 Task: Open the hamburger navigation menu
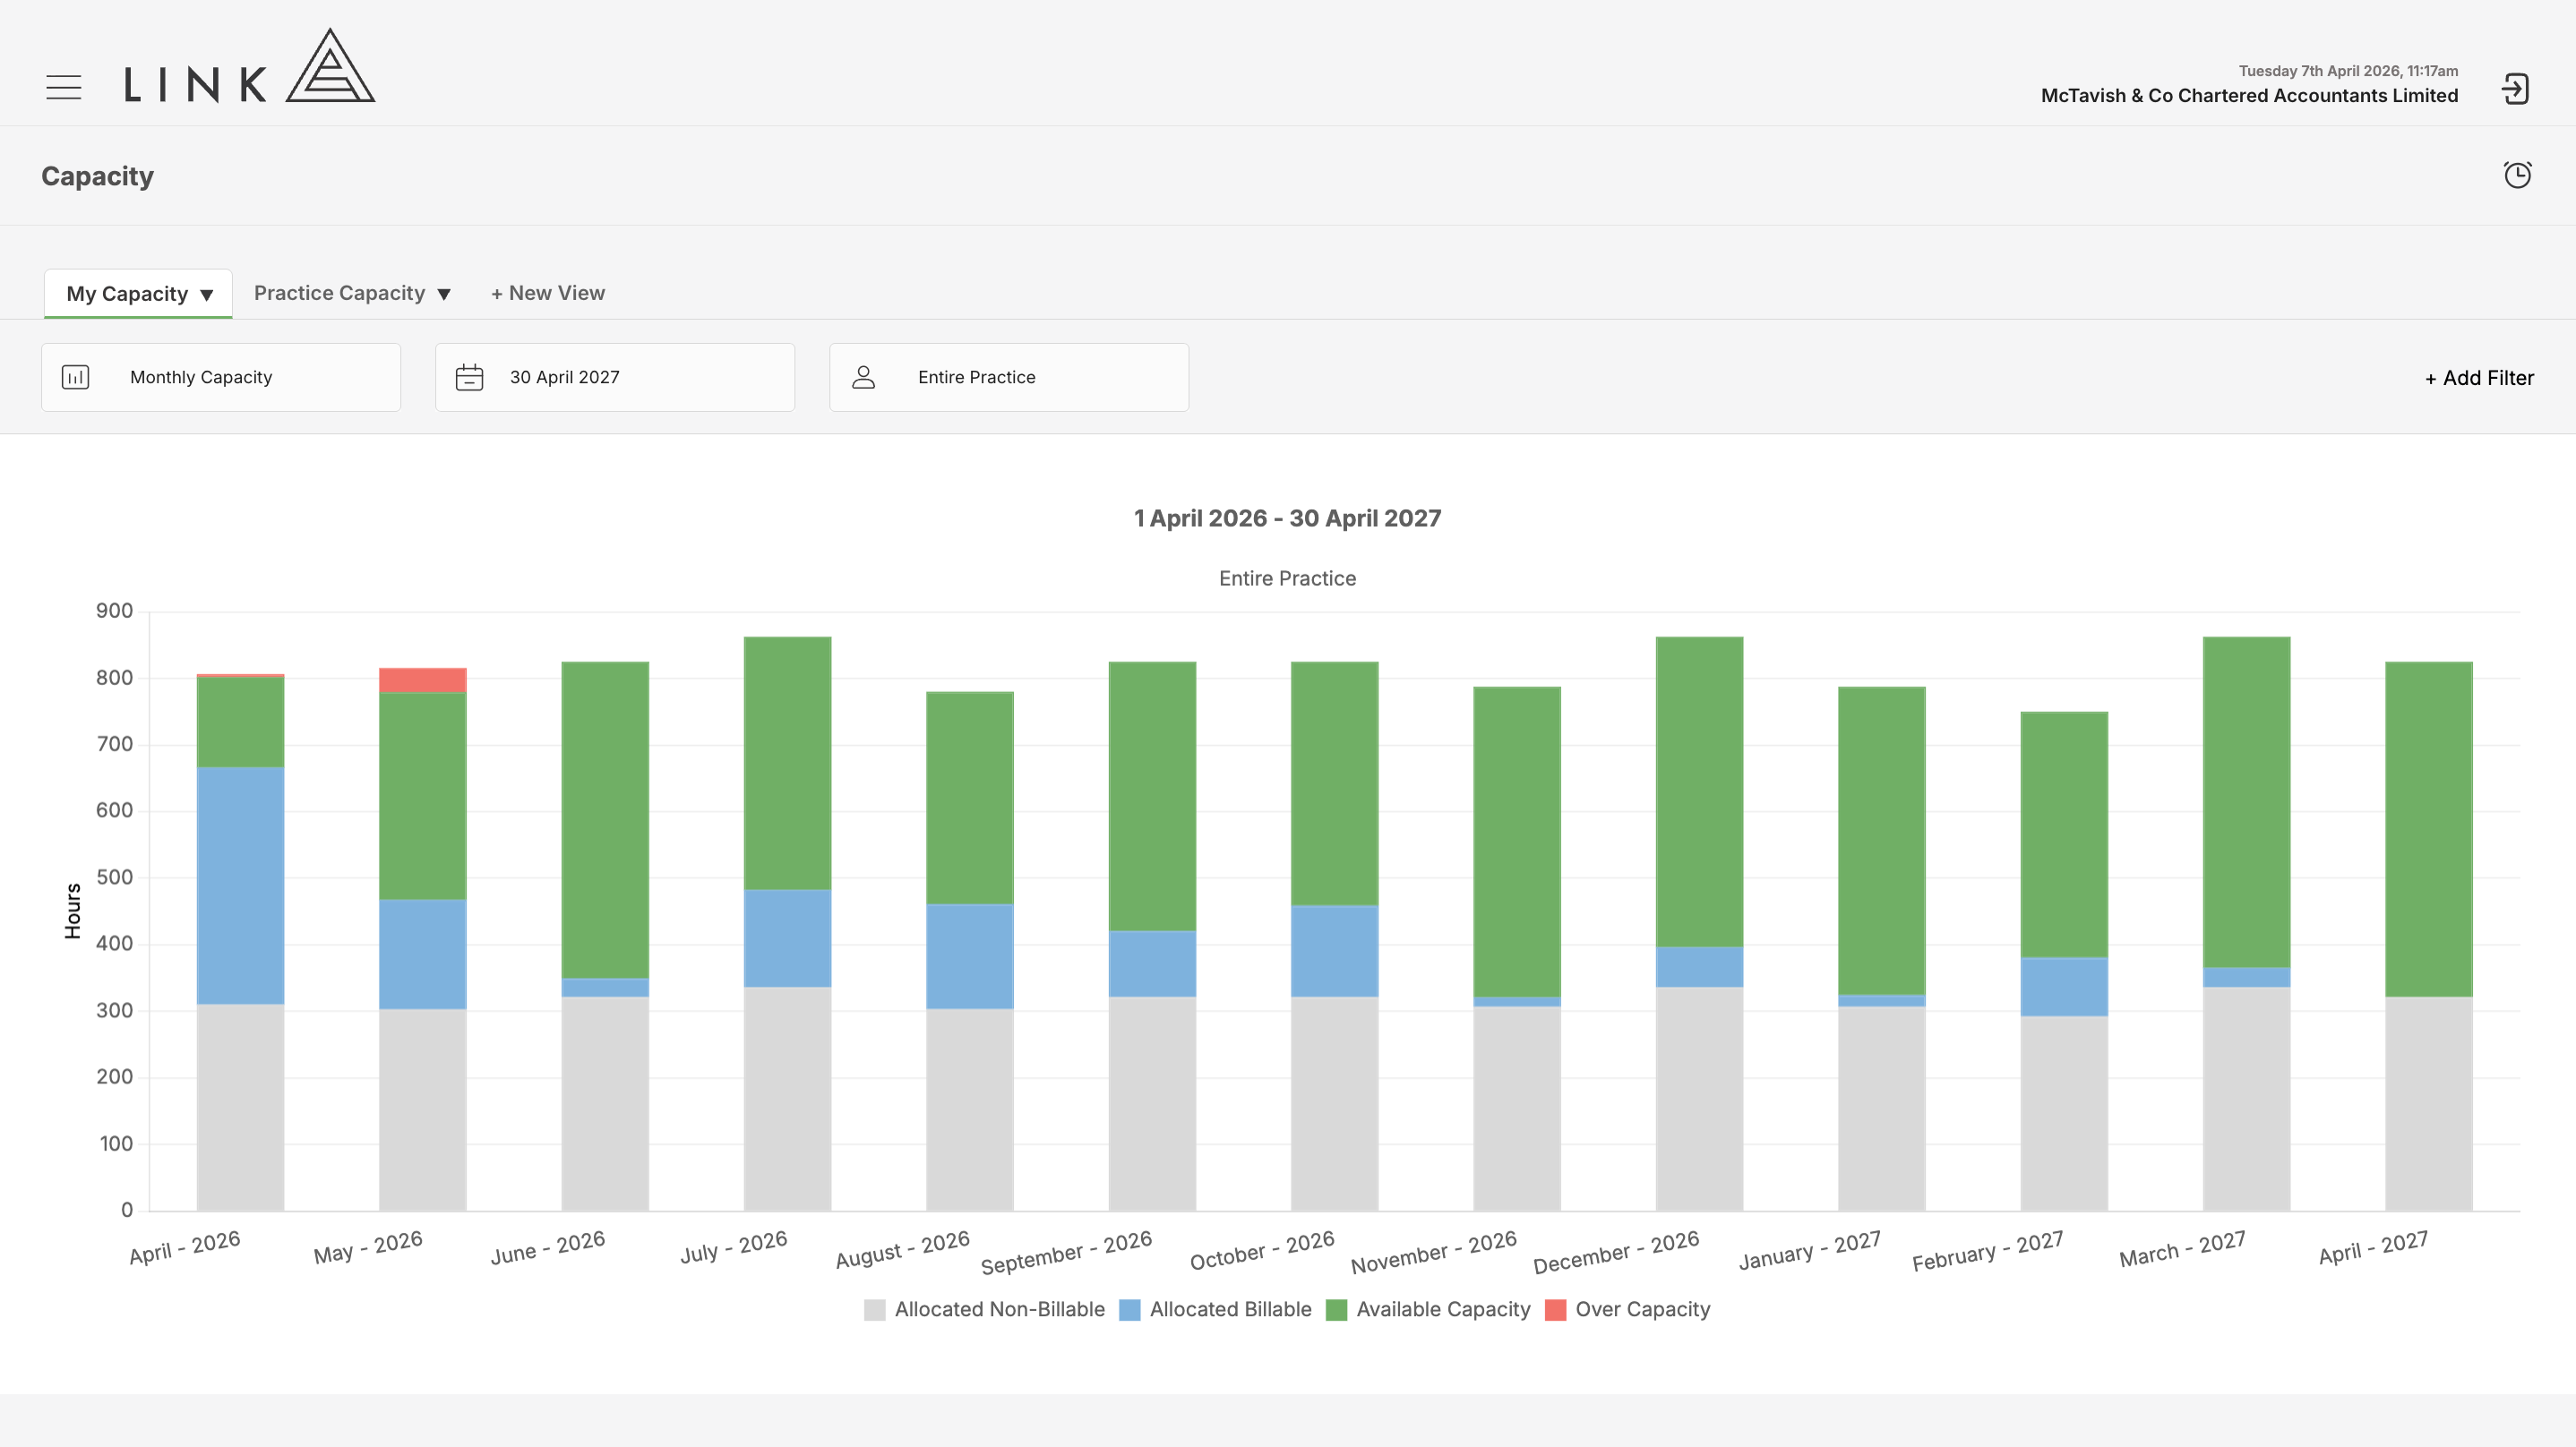pyautogui.click(x=64, y=87)
